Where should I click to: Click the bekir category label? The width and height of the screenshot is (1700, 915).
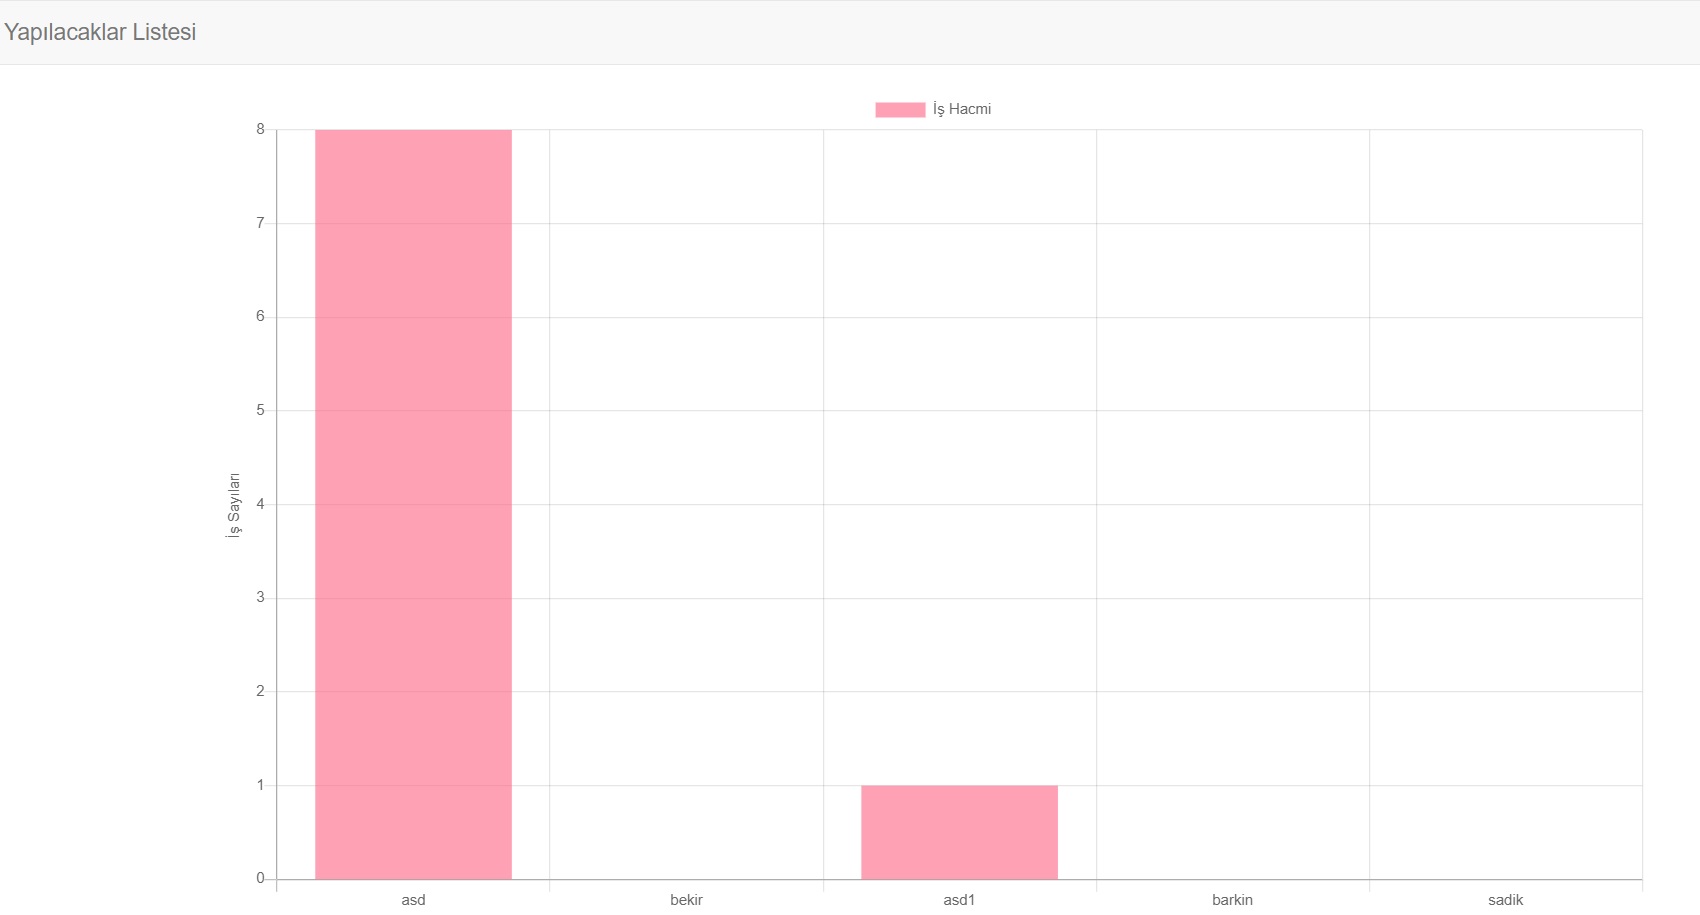[x=686, y=900]
